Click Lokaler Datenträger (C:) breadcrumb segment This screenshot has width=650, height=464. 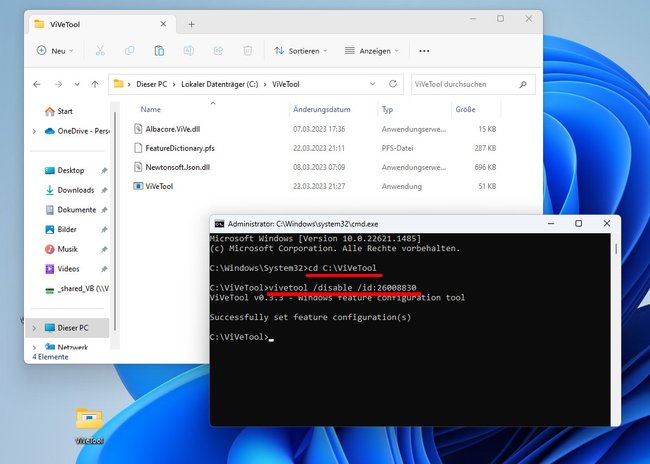click(220, 84)
